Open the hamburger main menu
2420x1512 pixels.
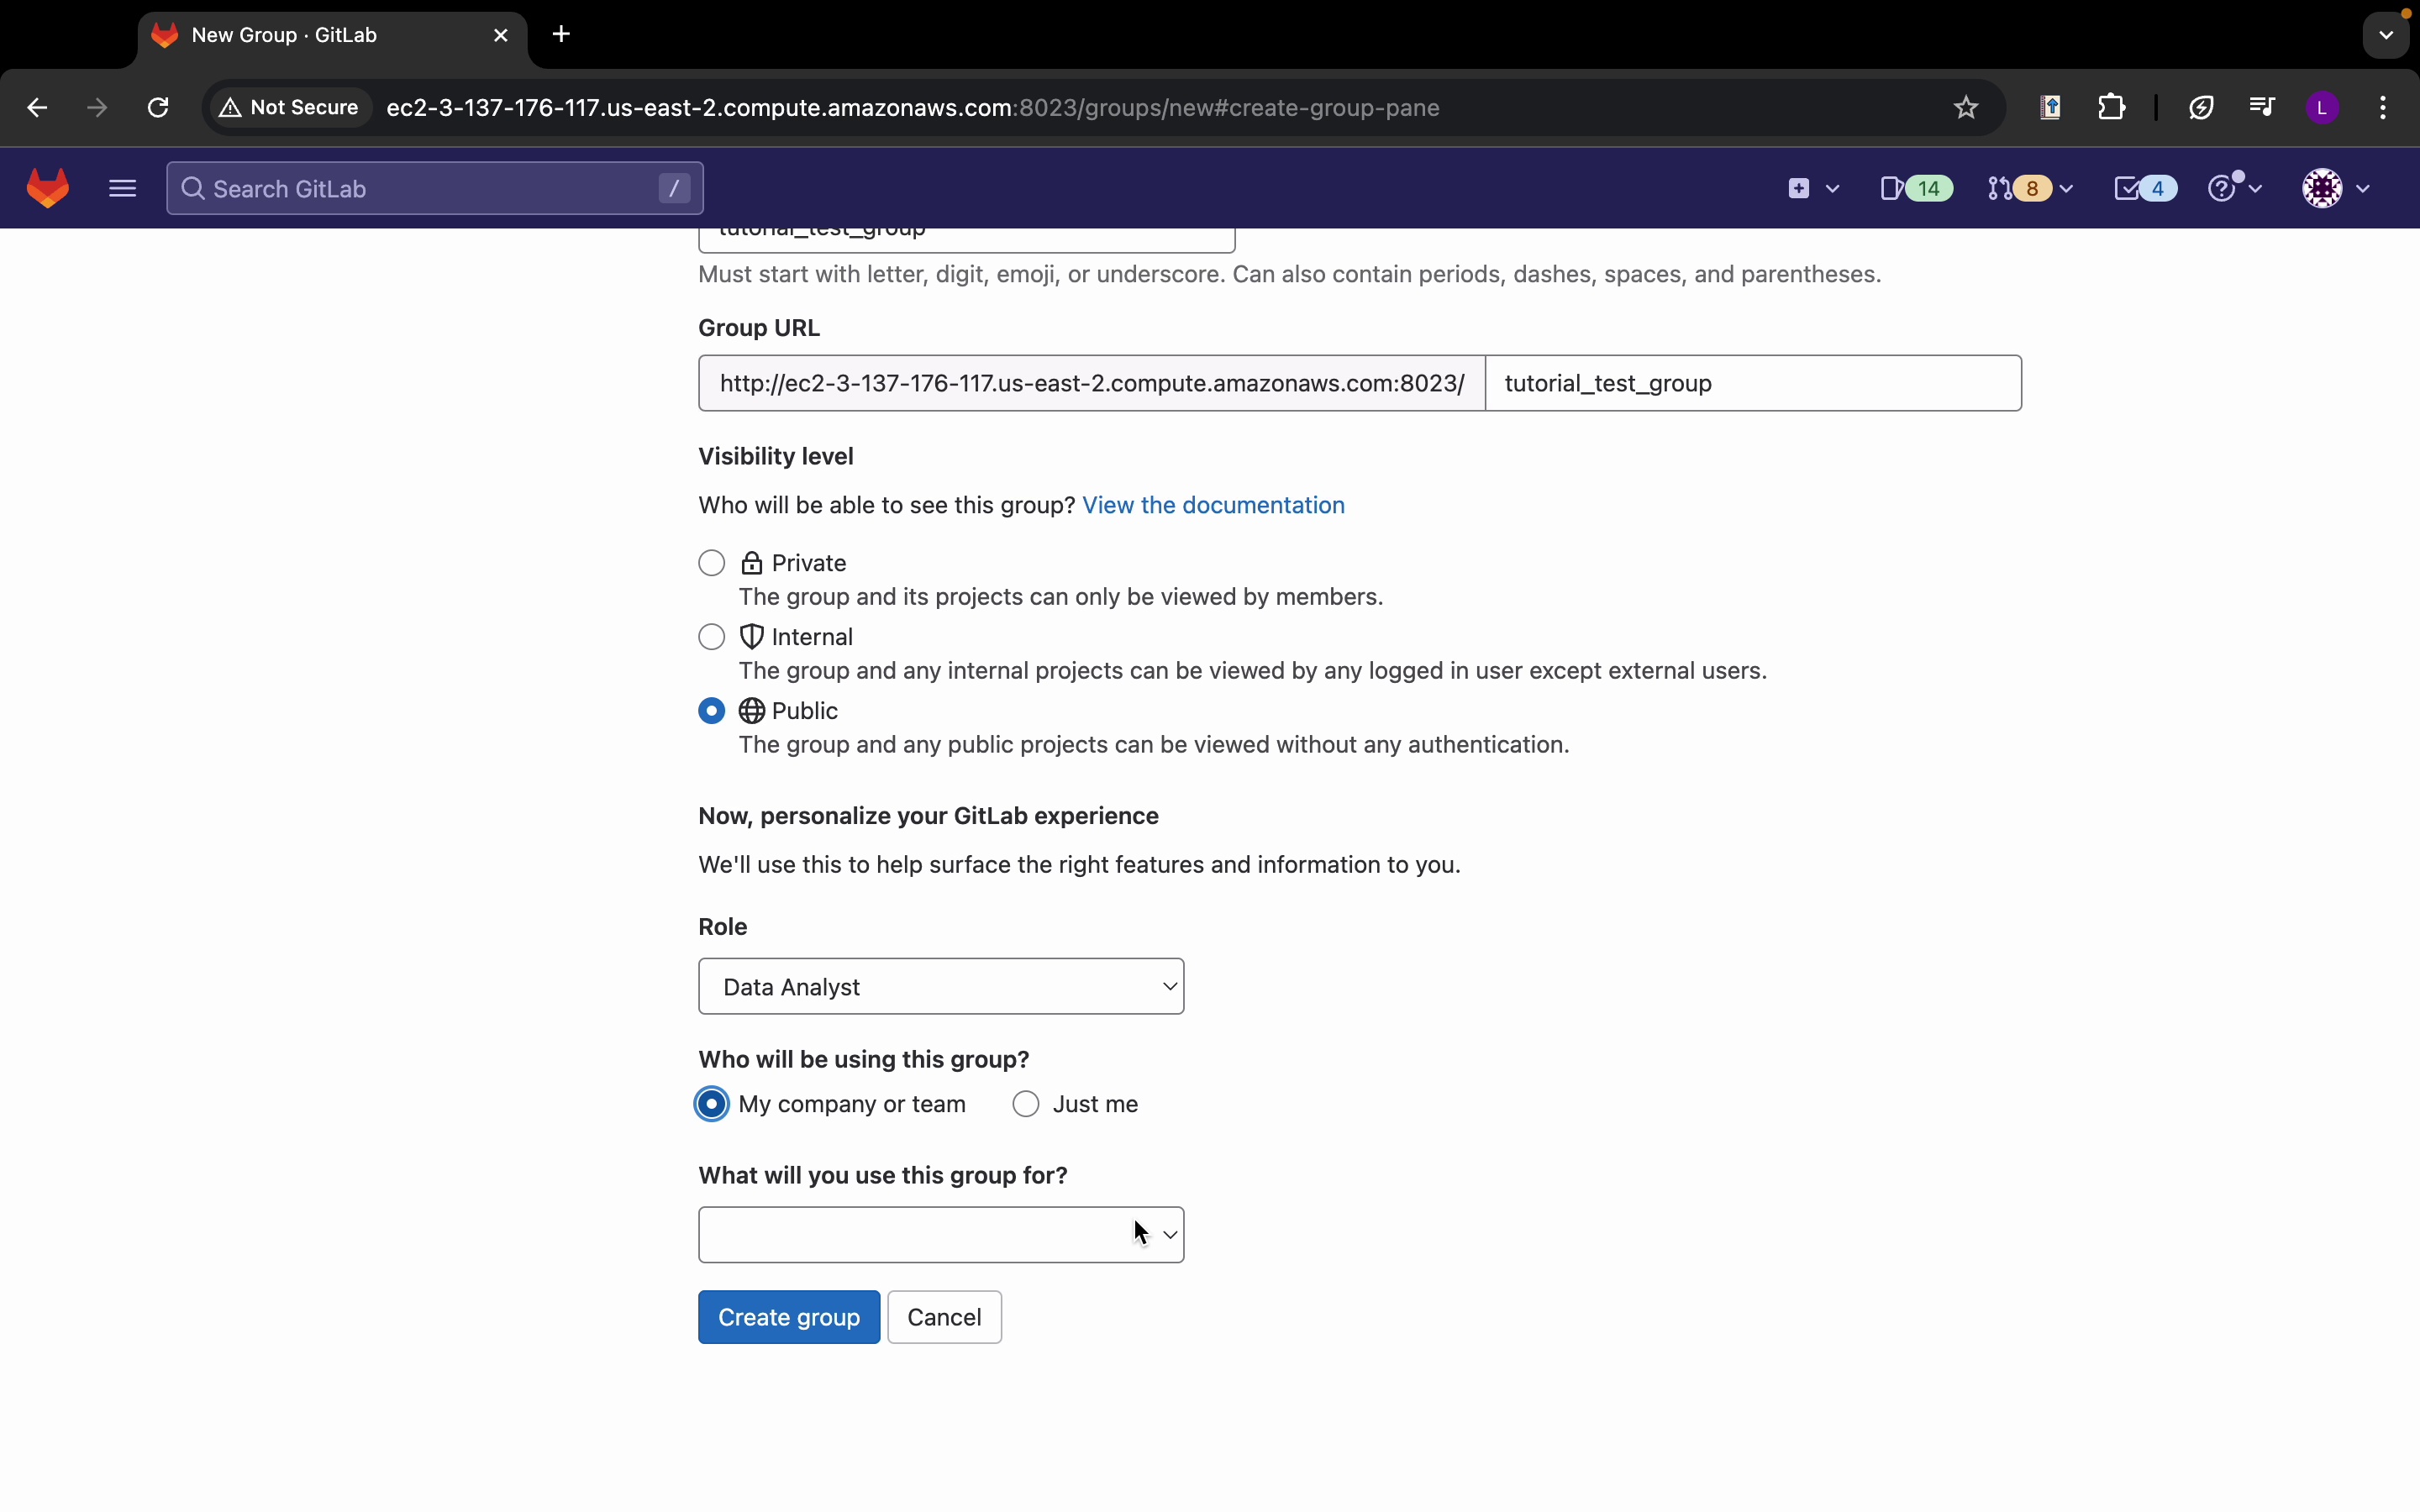coord(122,188)
